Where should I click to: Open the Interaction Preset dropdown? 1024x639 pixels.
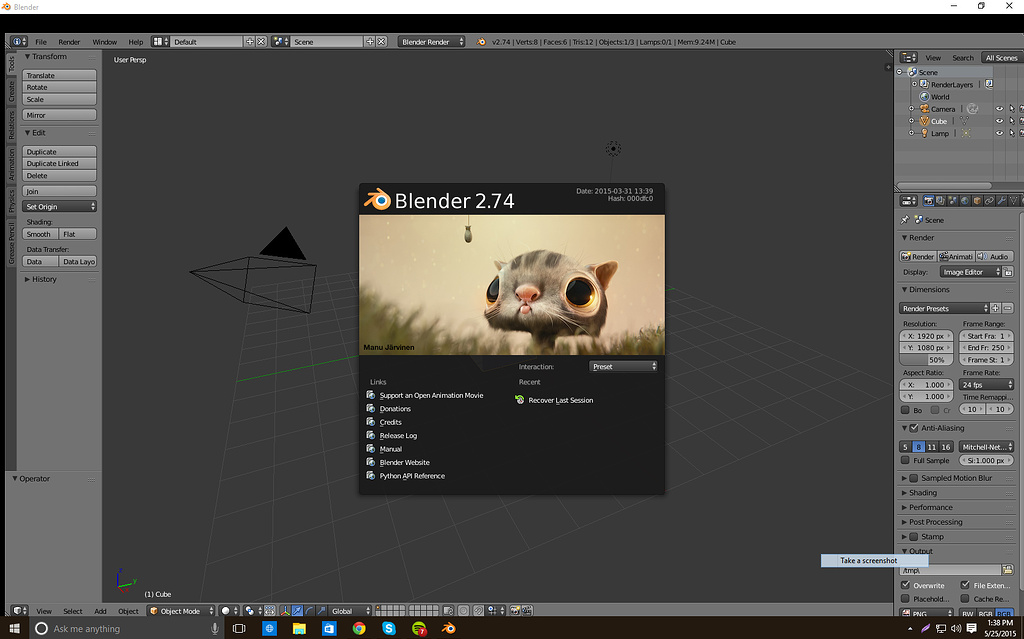[623, 367]
